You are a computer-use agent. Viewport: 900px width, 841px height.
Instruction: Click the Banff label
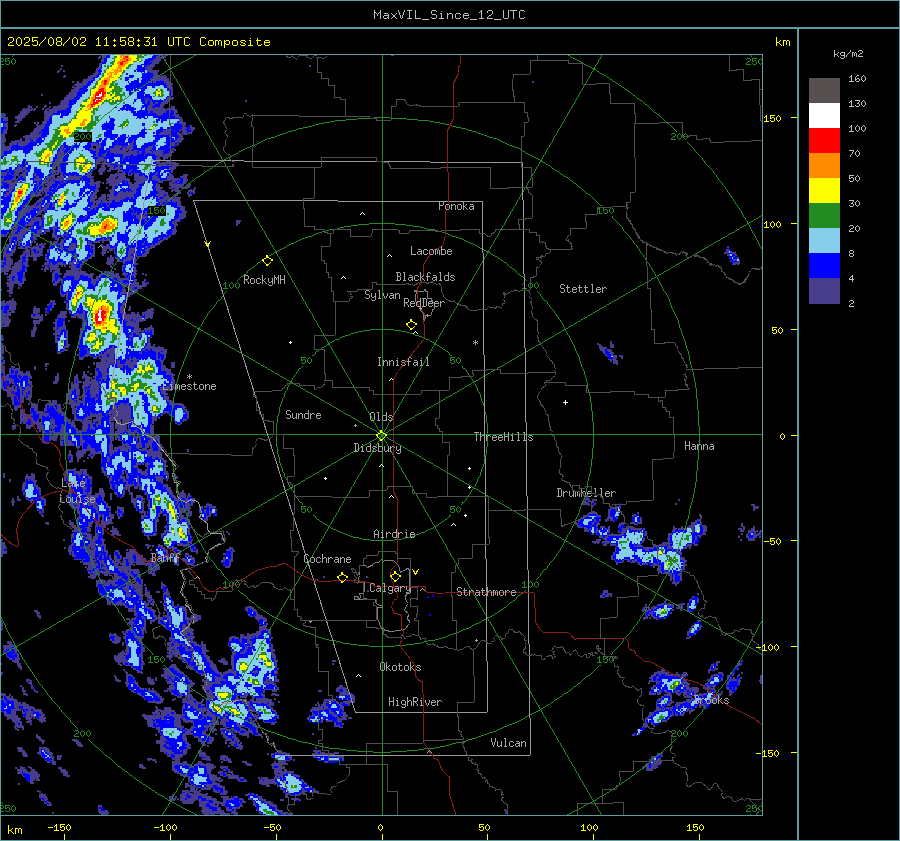(x=165, y=557)
